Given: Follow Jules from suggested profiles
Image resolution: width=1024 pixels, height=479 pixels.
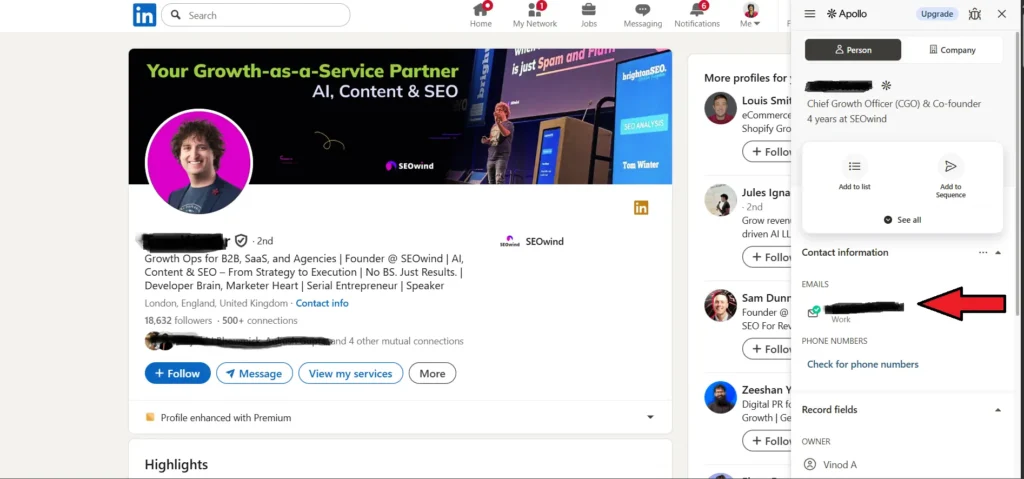Looking at the screenshot, I should [x=767, y=257].
